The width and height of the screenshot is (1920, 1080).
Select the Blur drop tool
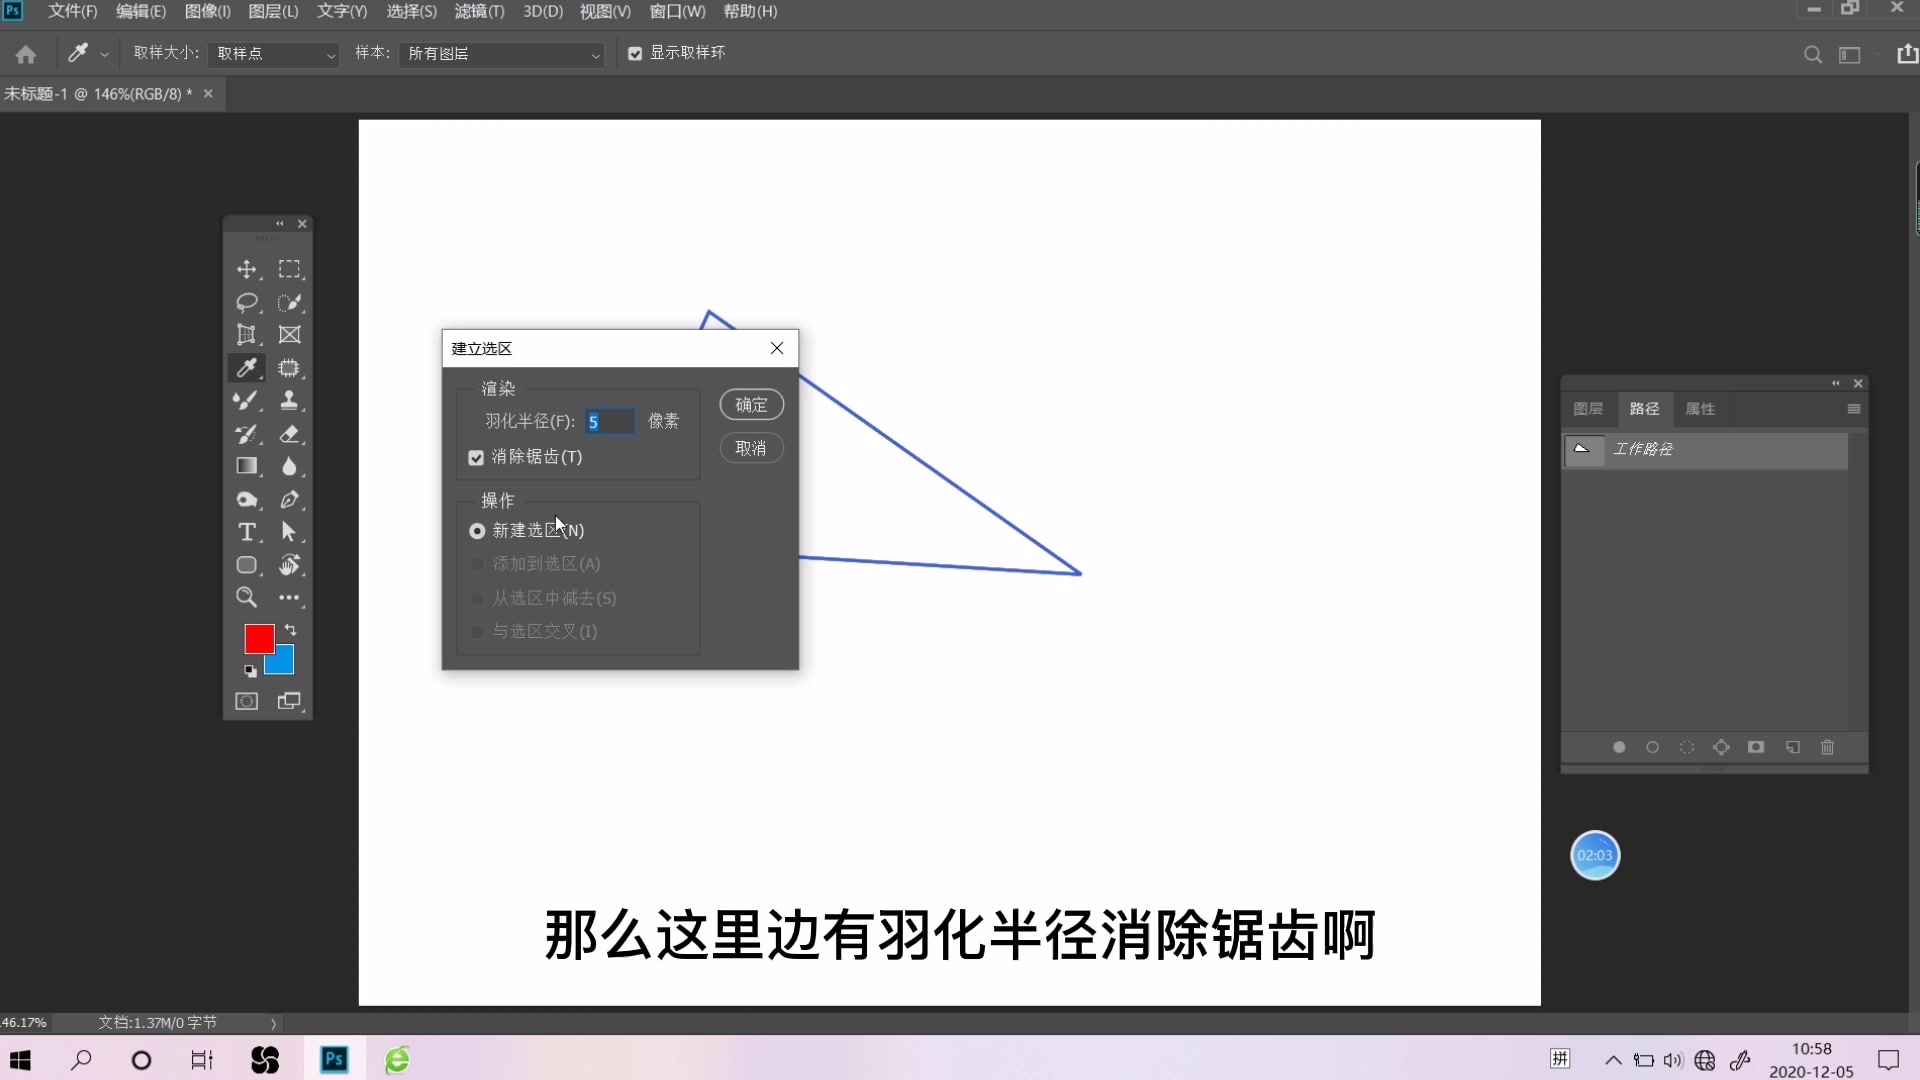tap(289, 466)
